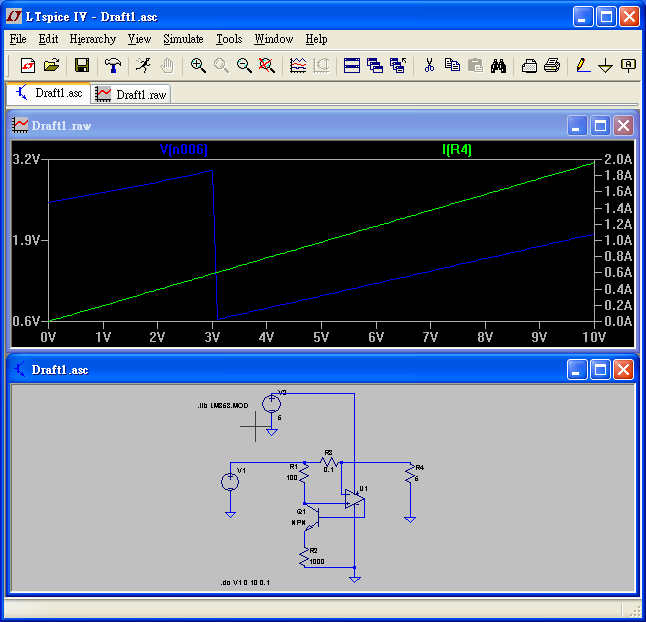Select the Copy icon in toolbar
Viewport: 646px width, 622px height.
click(452, 65)
